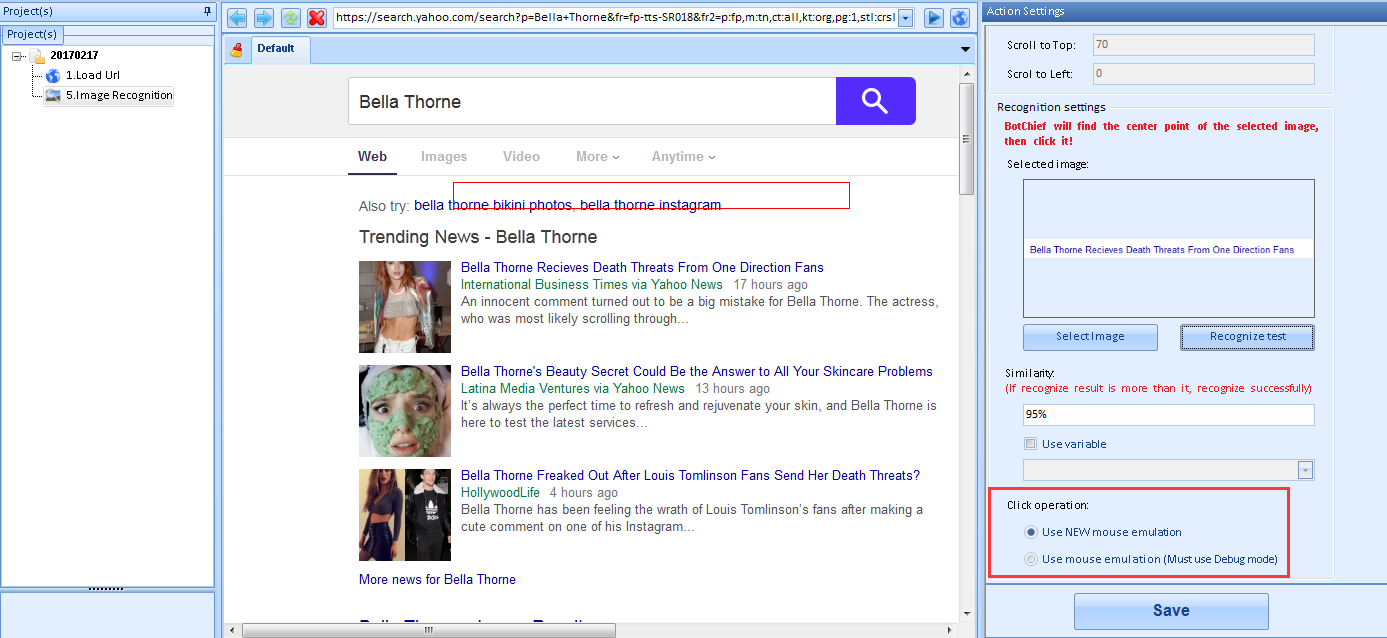Select Use mouse emulation (Debug mode) option

tap(1031, 559)
